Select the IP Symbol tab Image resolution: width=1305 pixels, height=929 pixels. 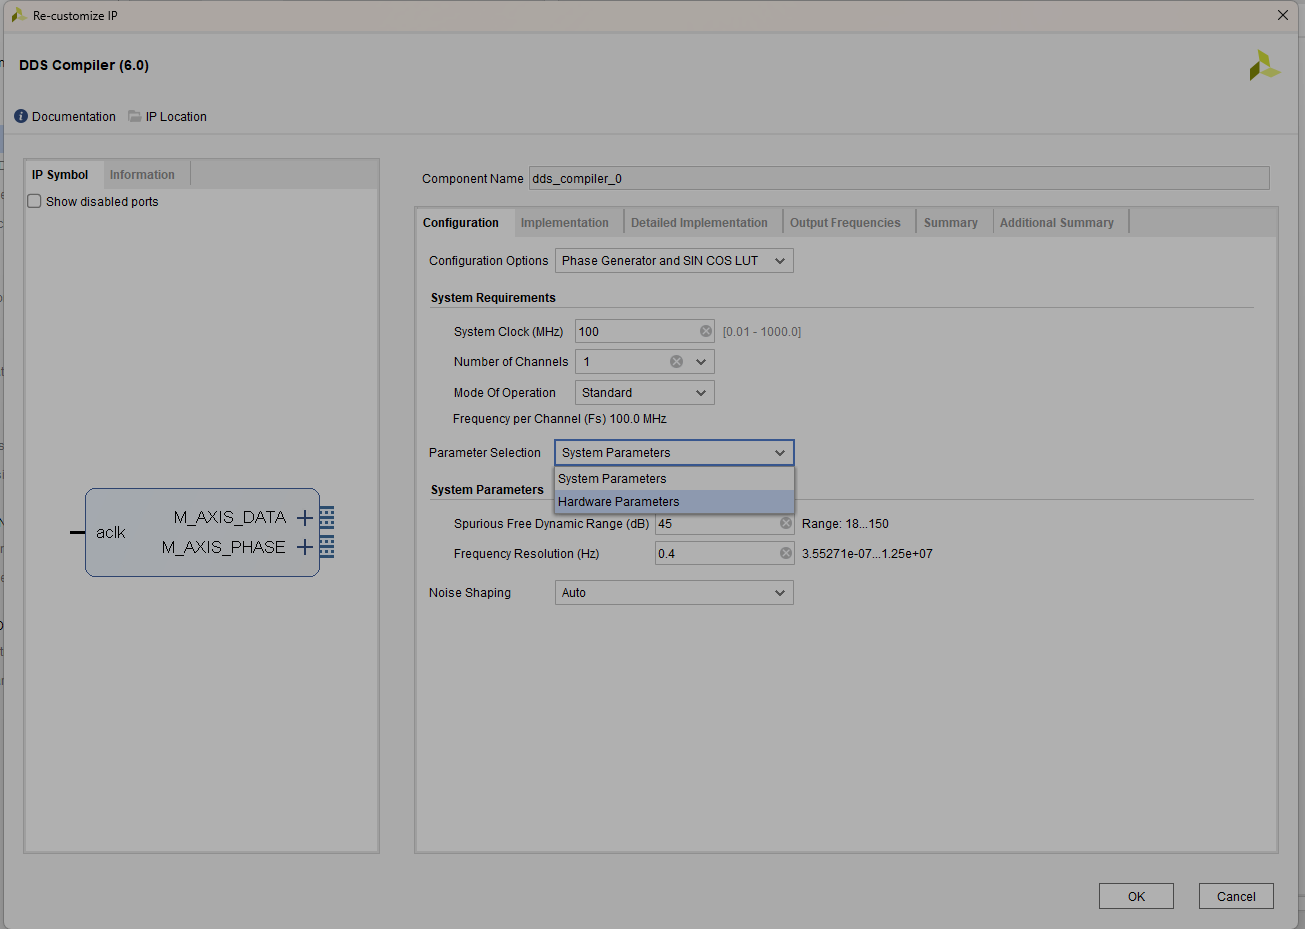coord(60,175)
